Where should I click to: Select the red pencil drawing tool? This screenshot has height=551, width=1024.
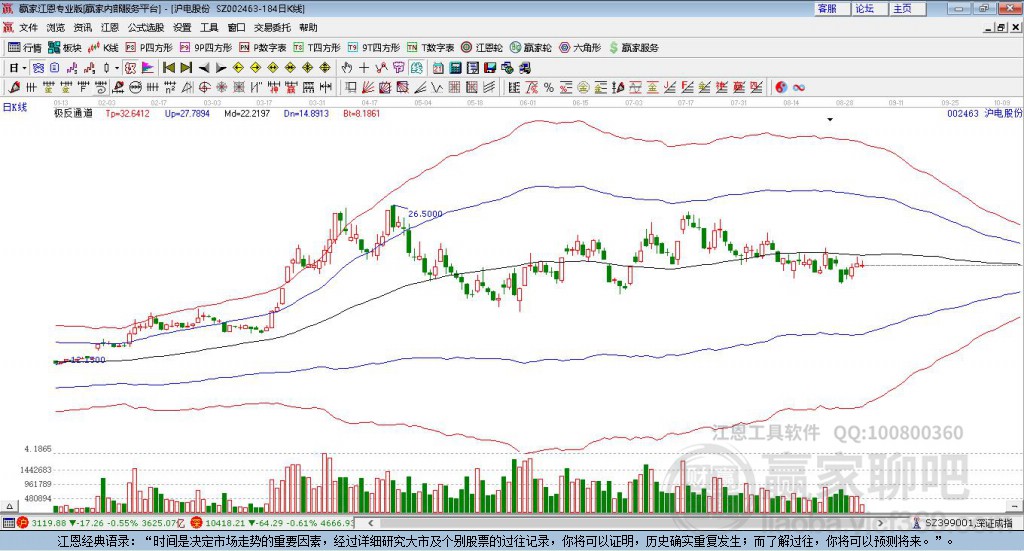tap(14, 87)
